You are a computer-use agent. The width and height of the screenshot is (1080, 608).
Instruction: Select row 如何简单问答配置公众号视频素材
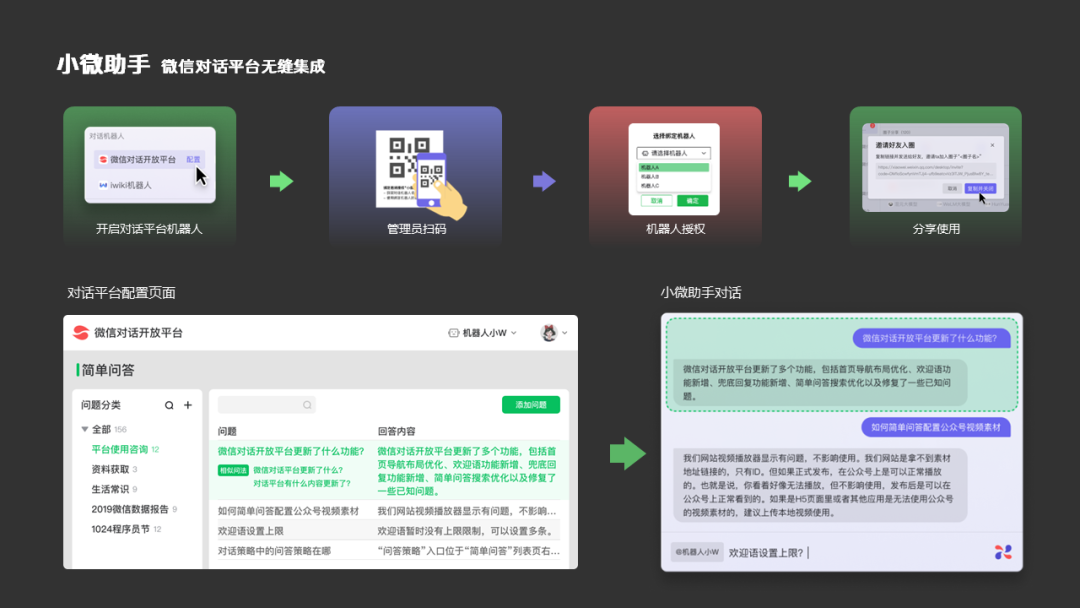click(x=389, y=511)
